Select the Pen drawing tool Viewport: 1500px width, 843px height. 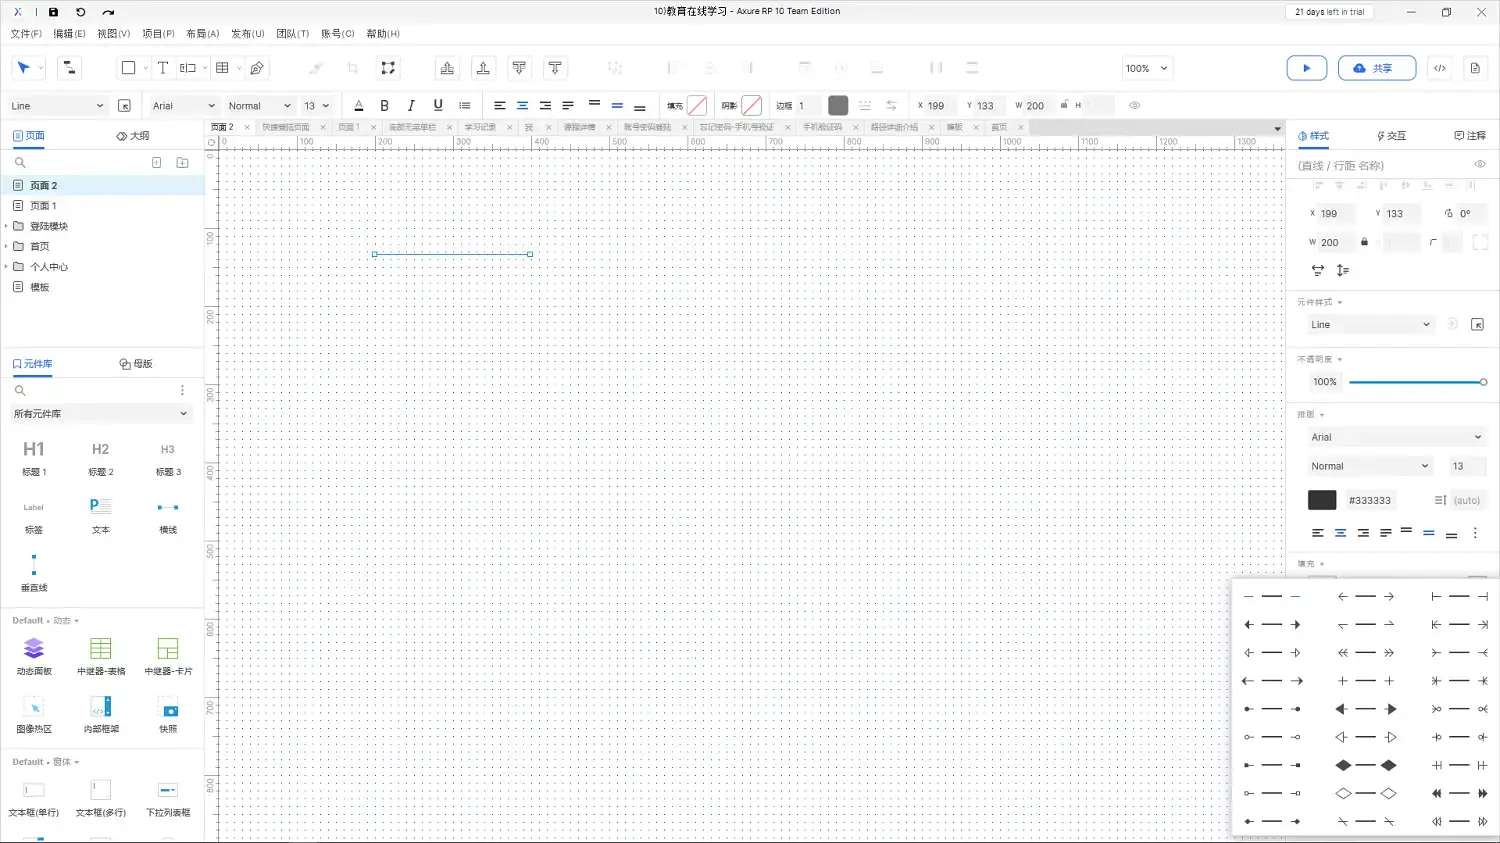point(257,68)
